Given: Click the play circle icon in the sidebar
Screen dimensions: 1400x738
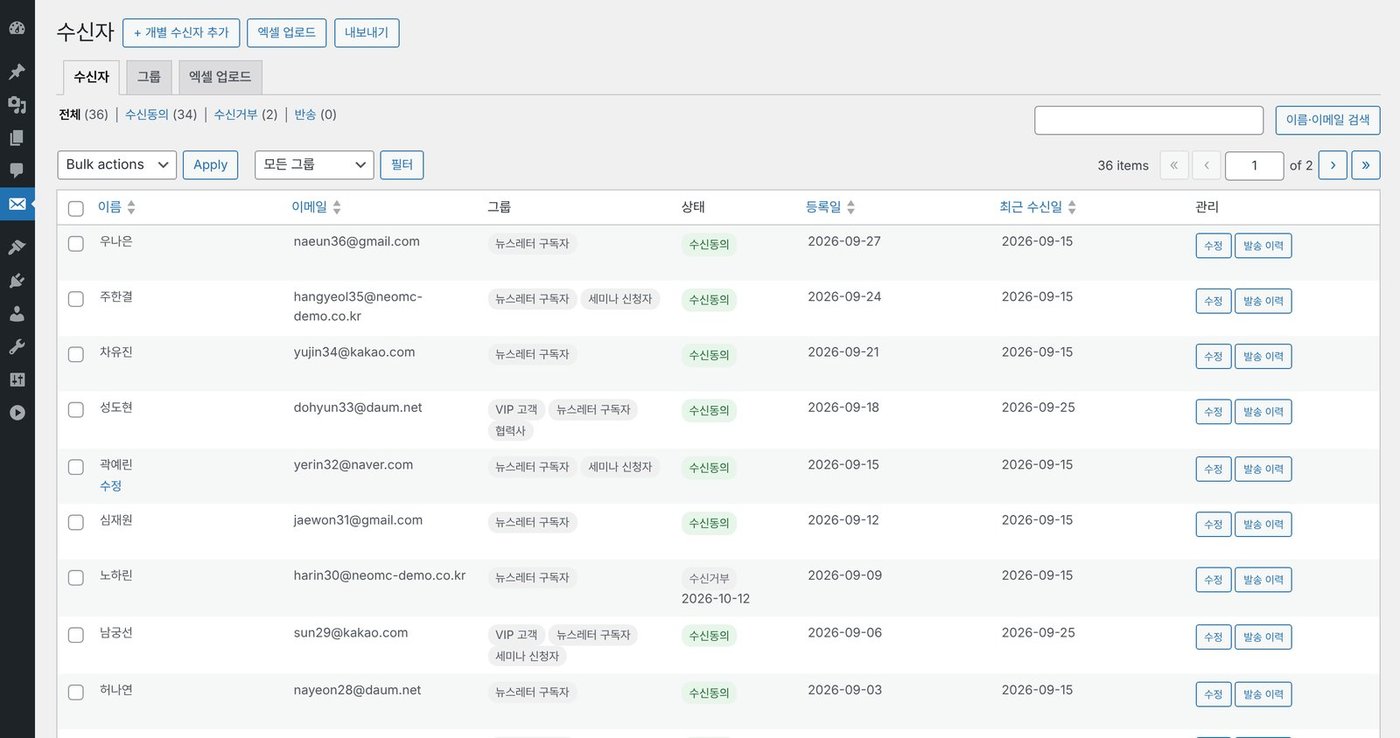Looking at the screenshot, I should tap(17, 412).
